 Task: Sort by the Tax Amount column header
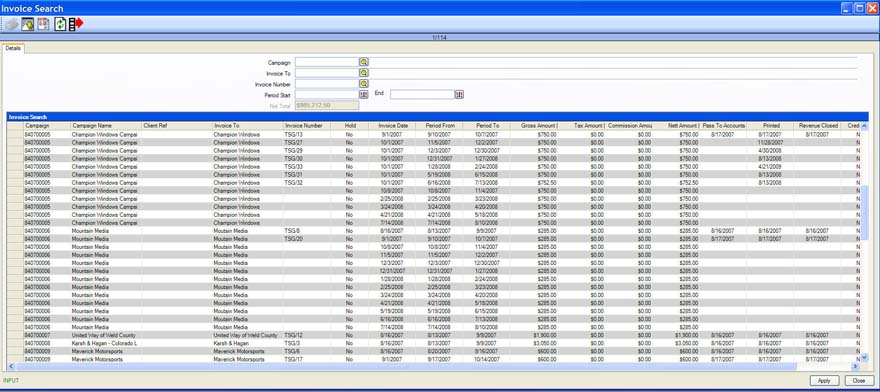581,126
